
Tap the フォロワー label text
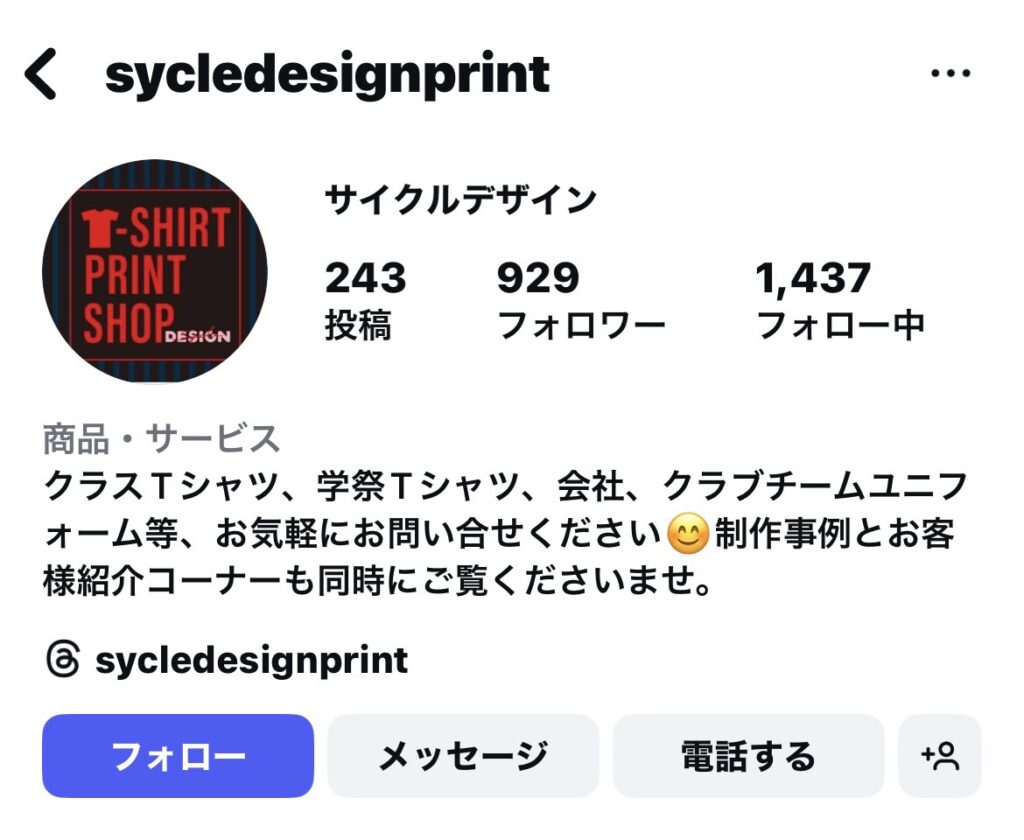pos(581,325)
